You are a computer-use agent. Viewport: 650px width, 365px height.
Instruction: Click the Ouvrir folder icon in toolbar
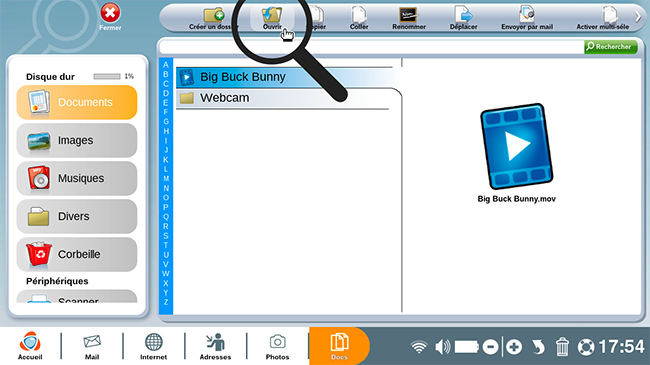click(272, 15)
